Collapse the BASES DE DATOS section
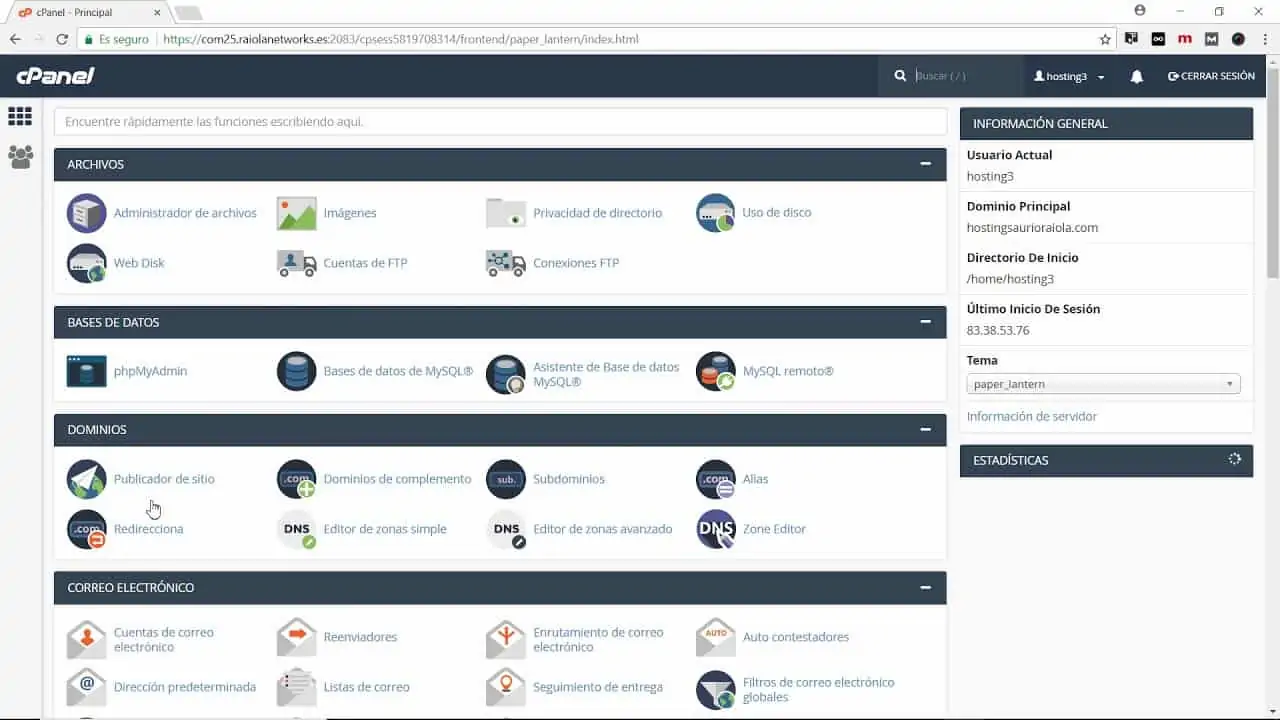Viewport: 1280px width, 720px height. pos(926,322)
